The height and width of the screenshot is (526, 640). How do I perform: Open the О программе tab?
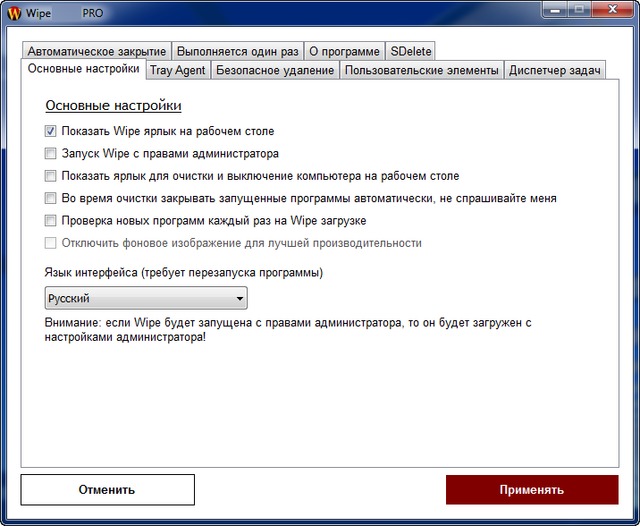click(343, 51)
